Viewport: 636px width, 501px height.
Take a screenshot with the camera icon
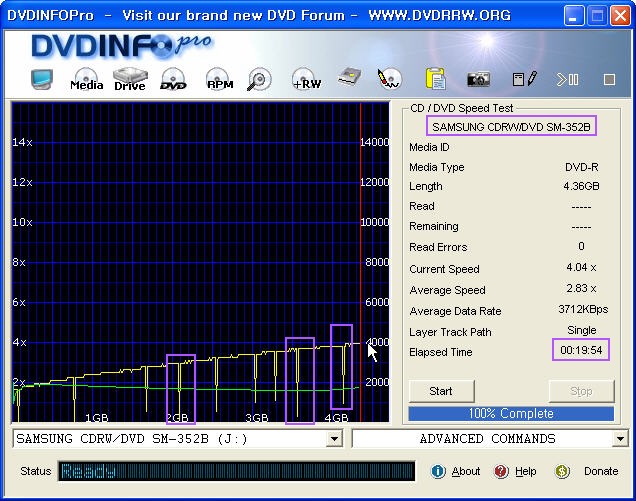tap(479, 79)
